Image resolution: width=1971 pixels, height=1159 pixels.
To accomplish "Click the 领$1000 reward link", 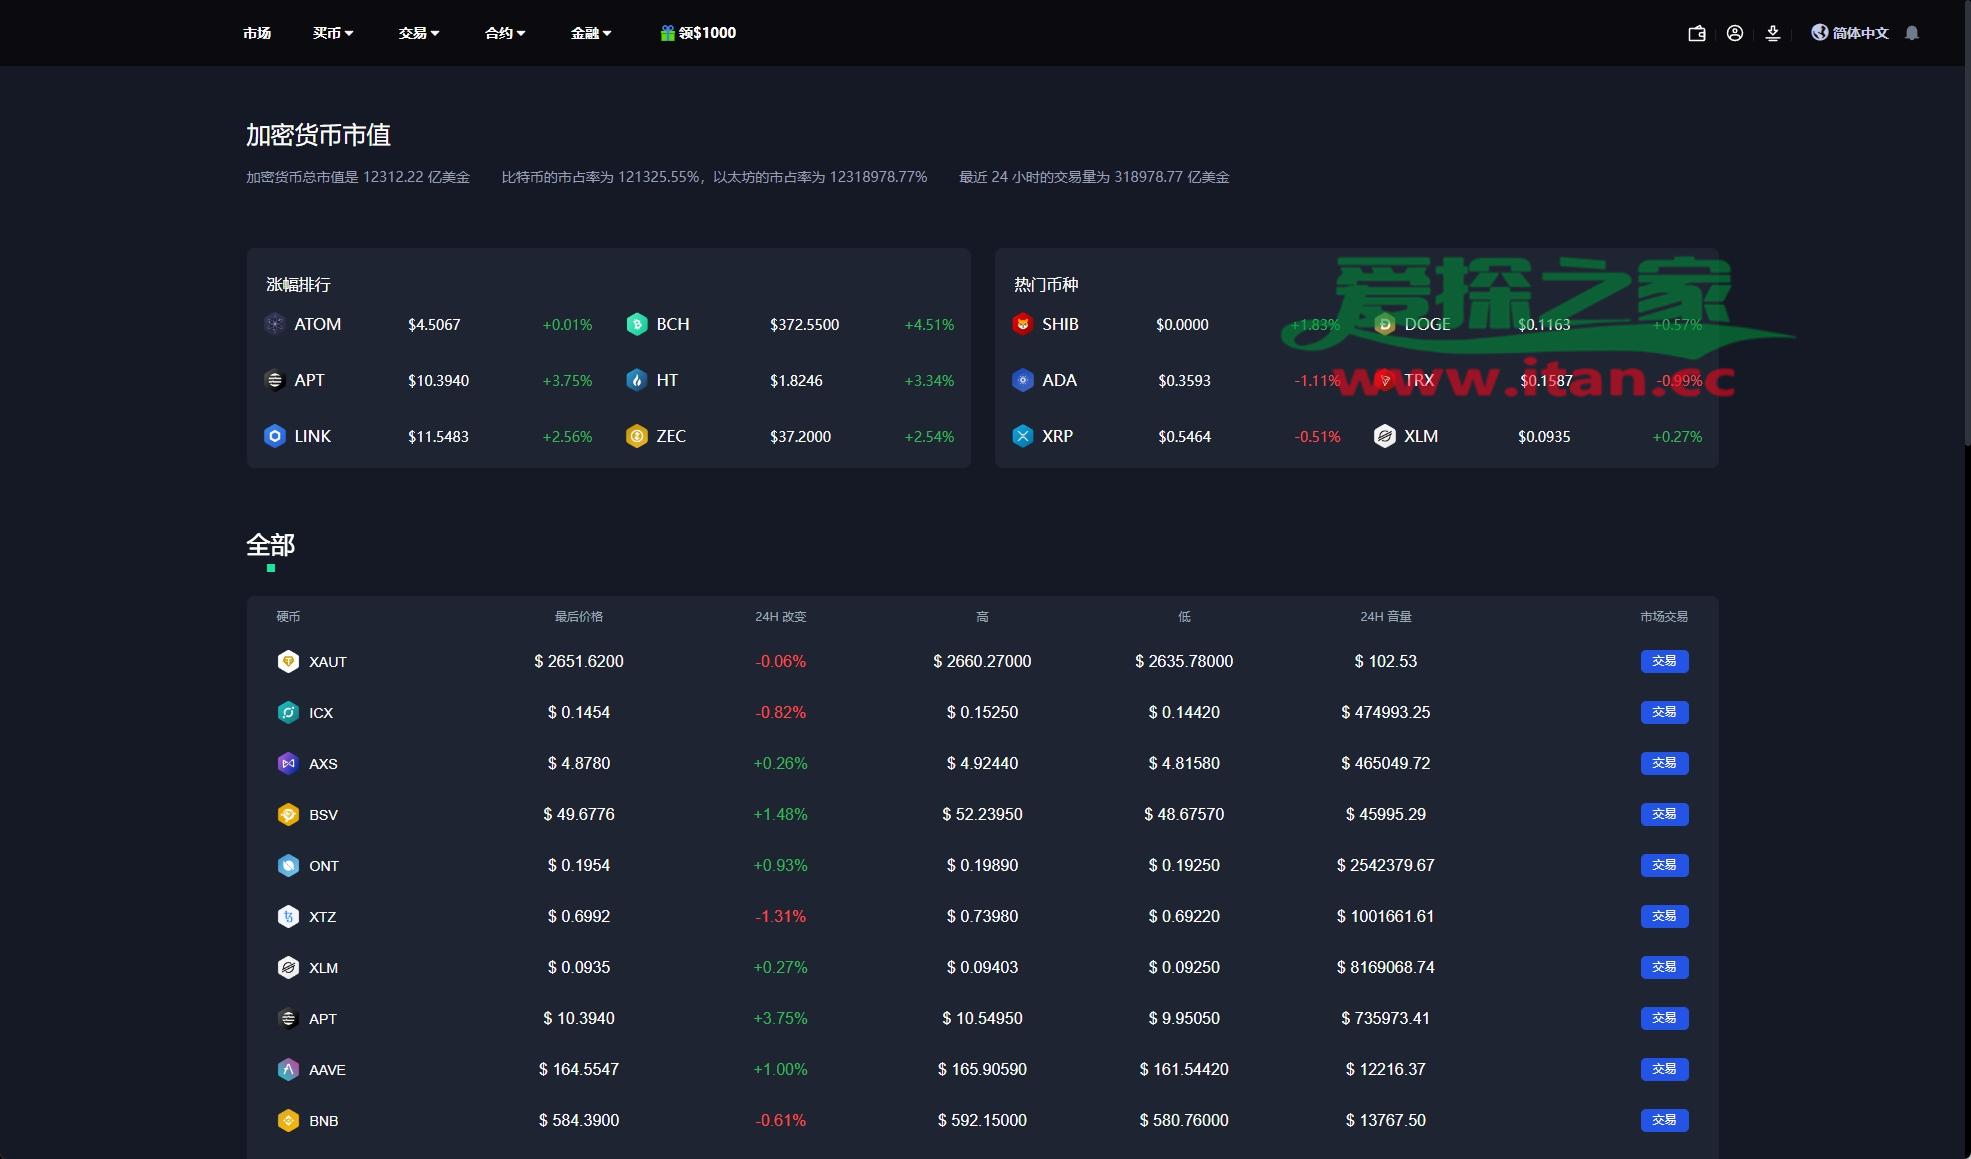I will pyautogui.click(x=699, y=33).
